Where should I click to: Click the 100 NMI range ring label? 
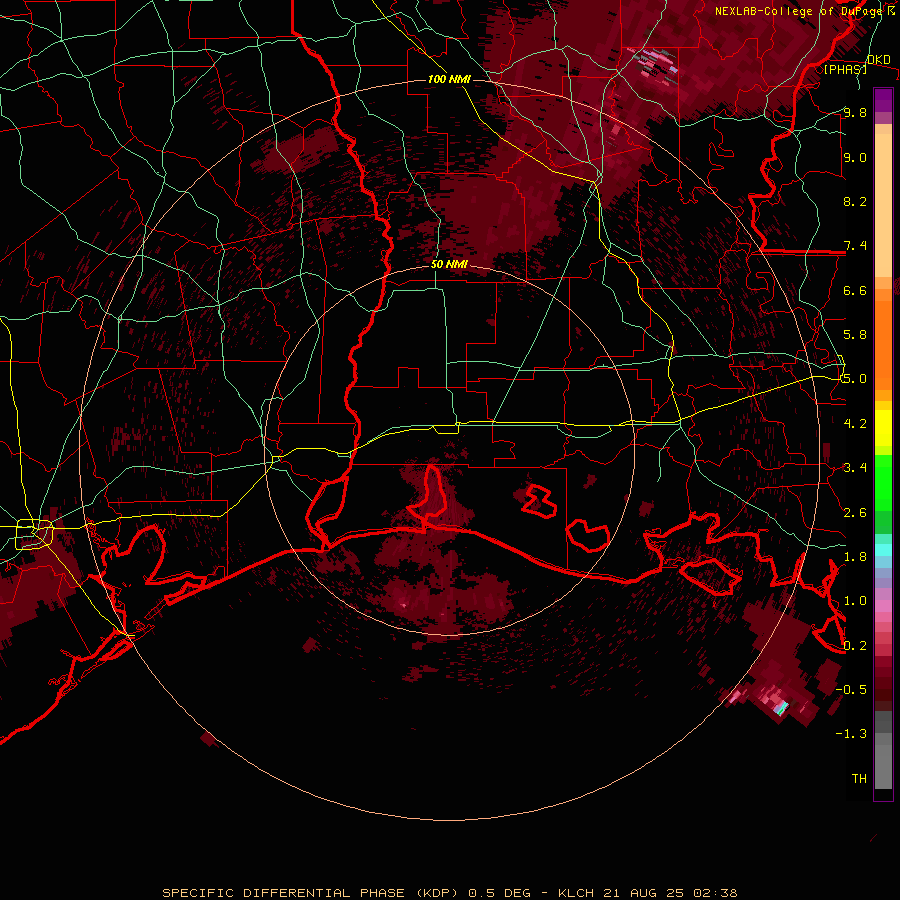click(x=449, y=79)
